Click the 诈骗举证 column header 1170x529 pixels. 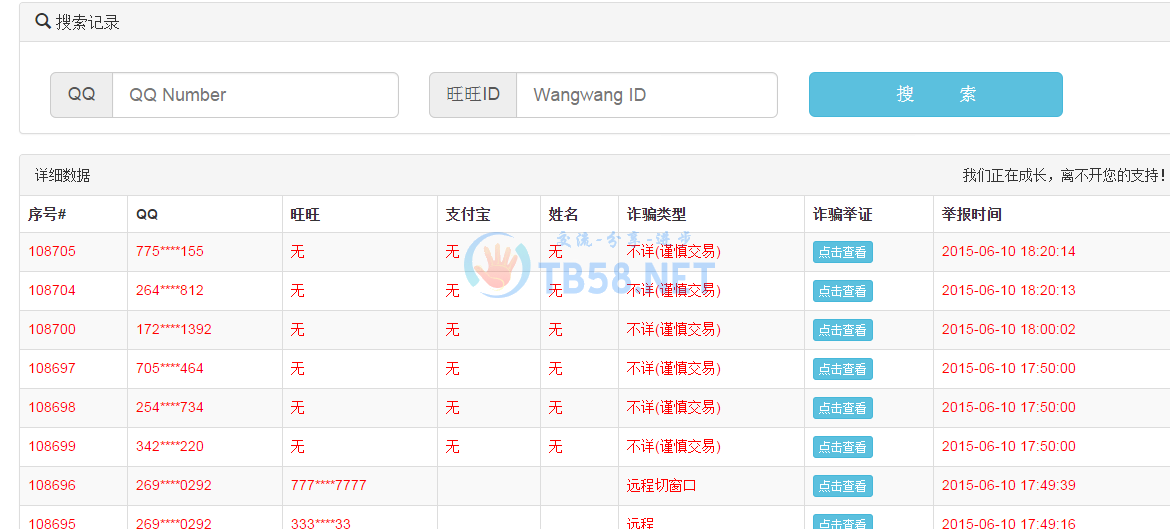coord(842,214)
